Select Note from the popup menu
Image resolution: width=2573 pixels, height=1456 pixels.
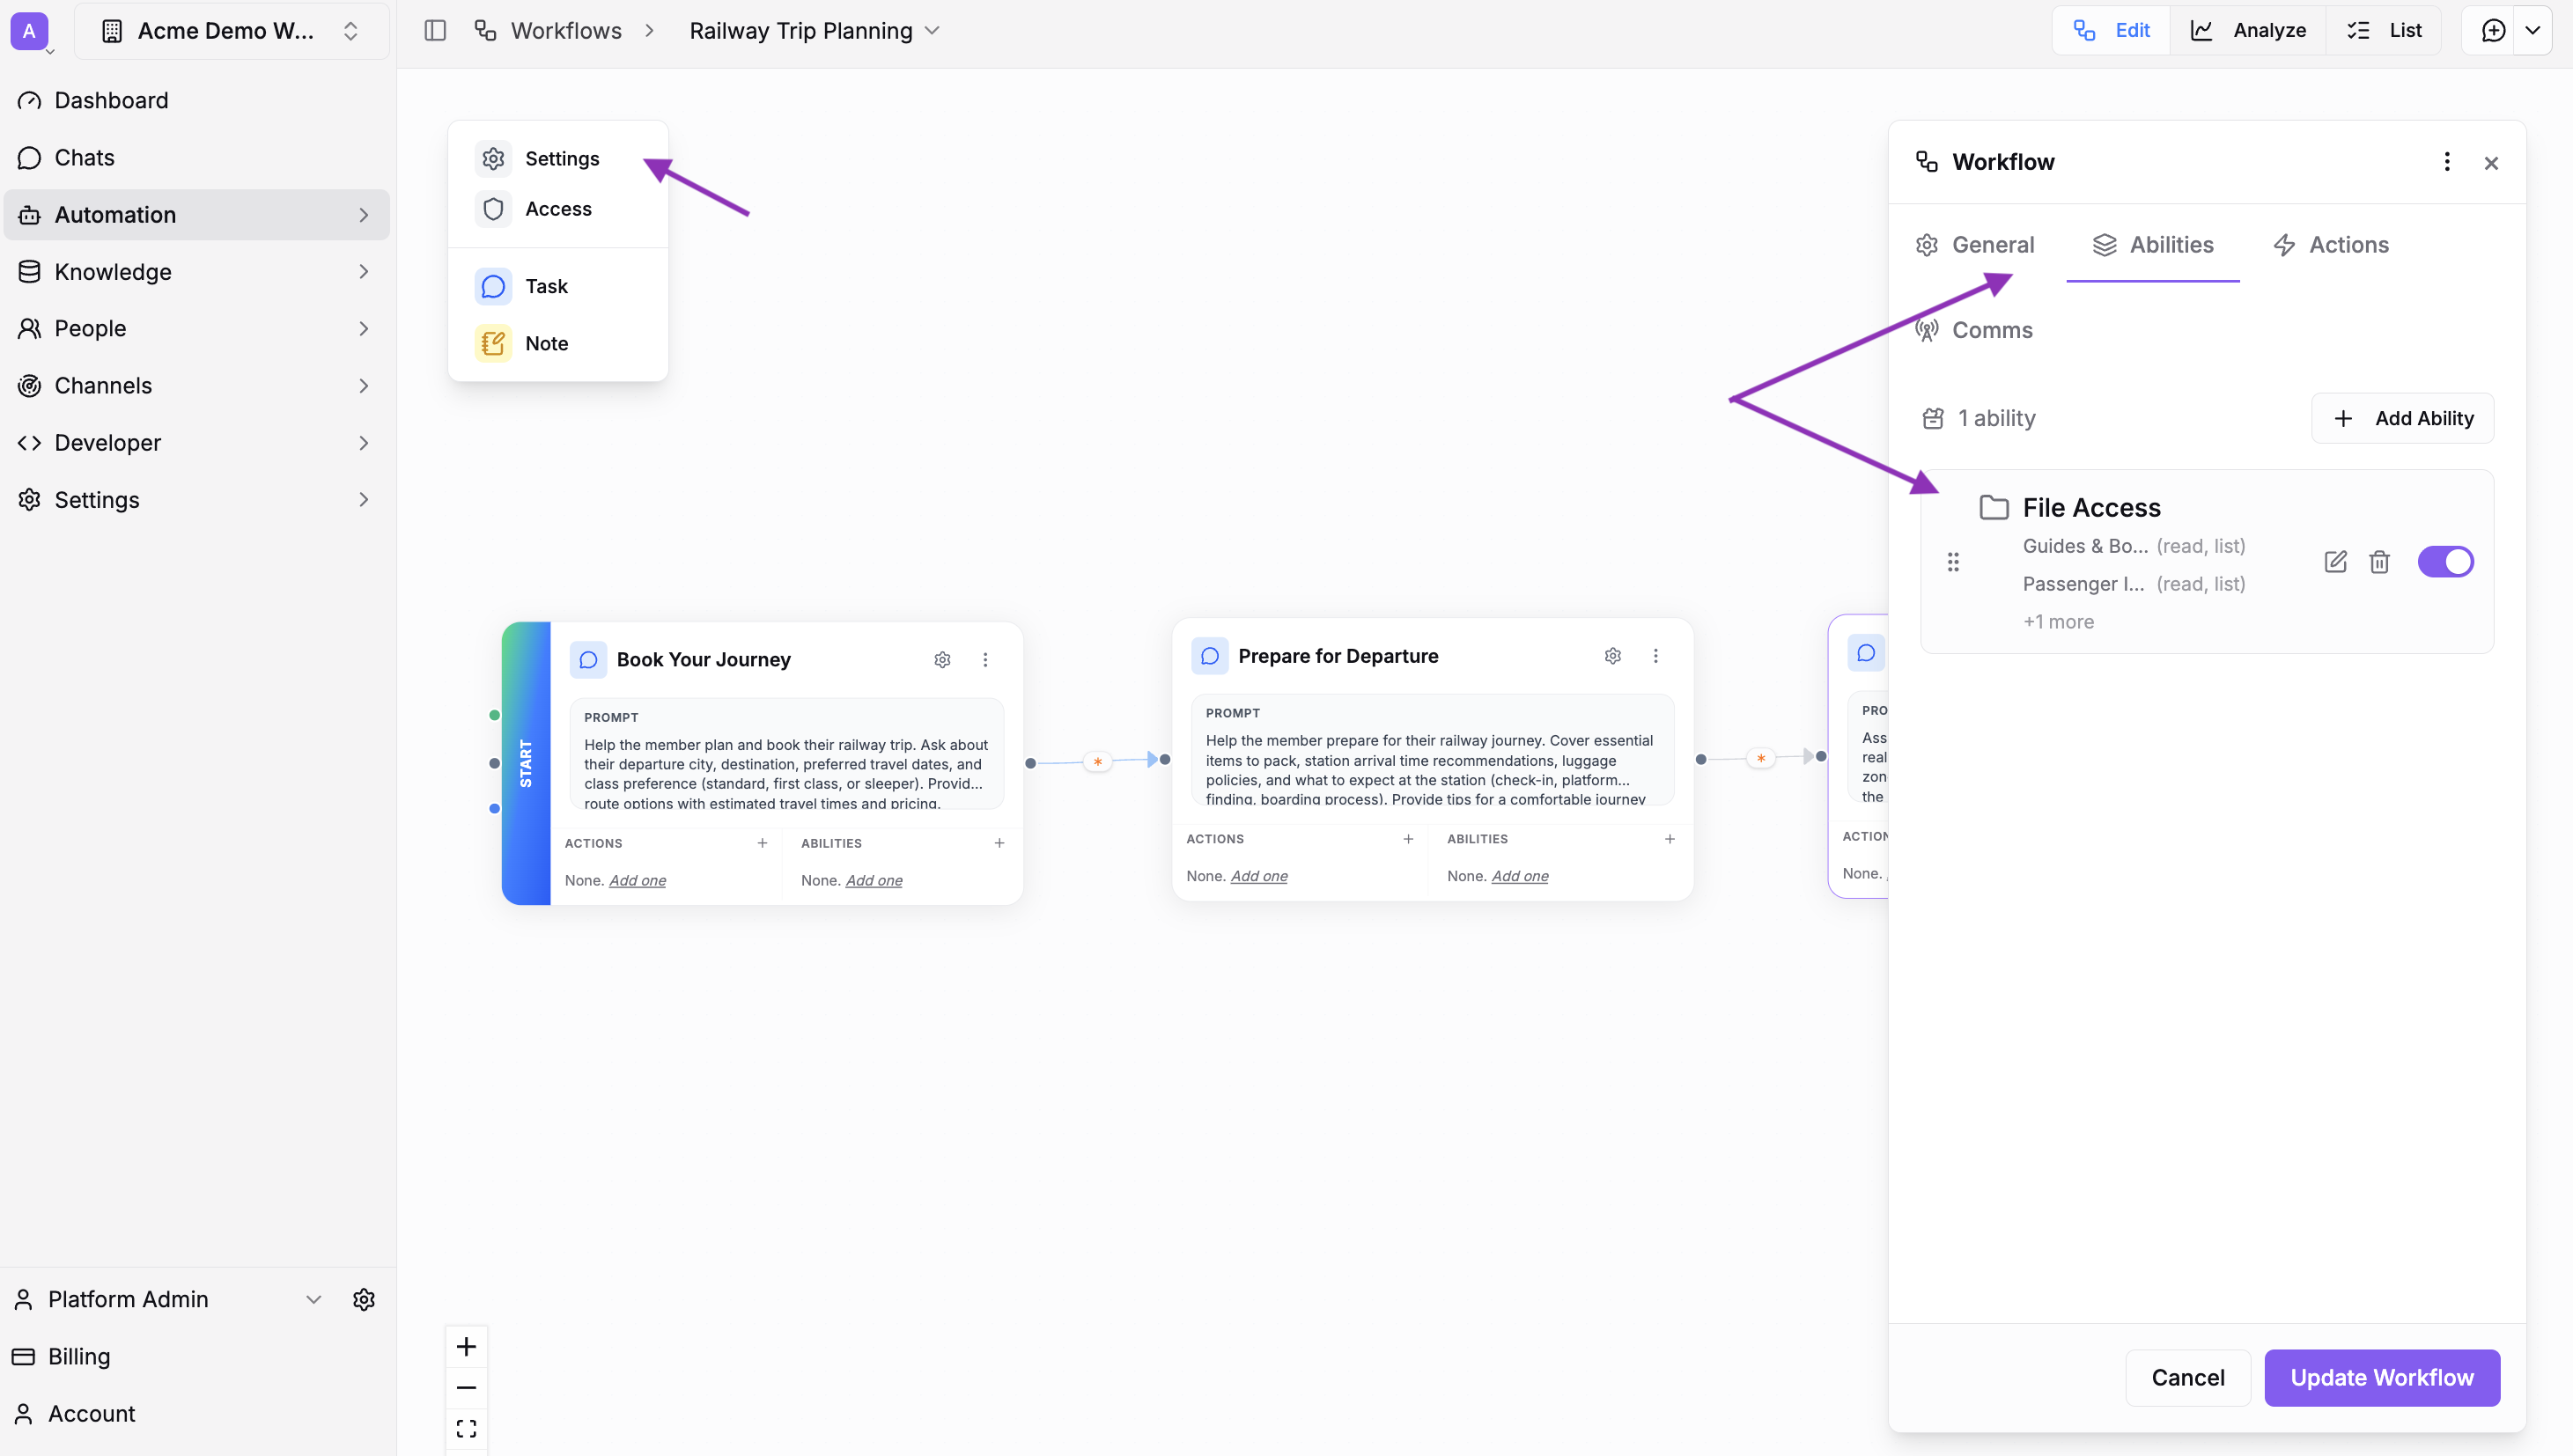546,342
